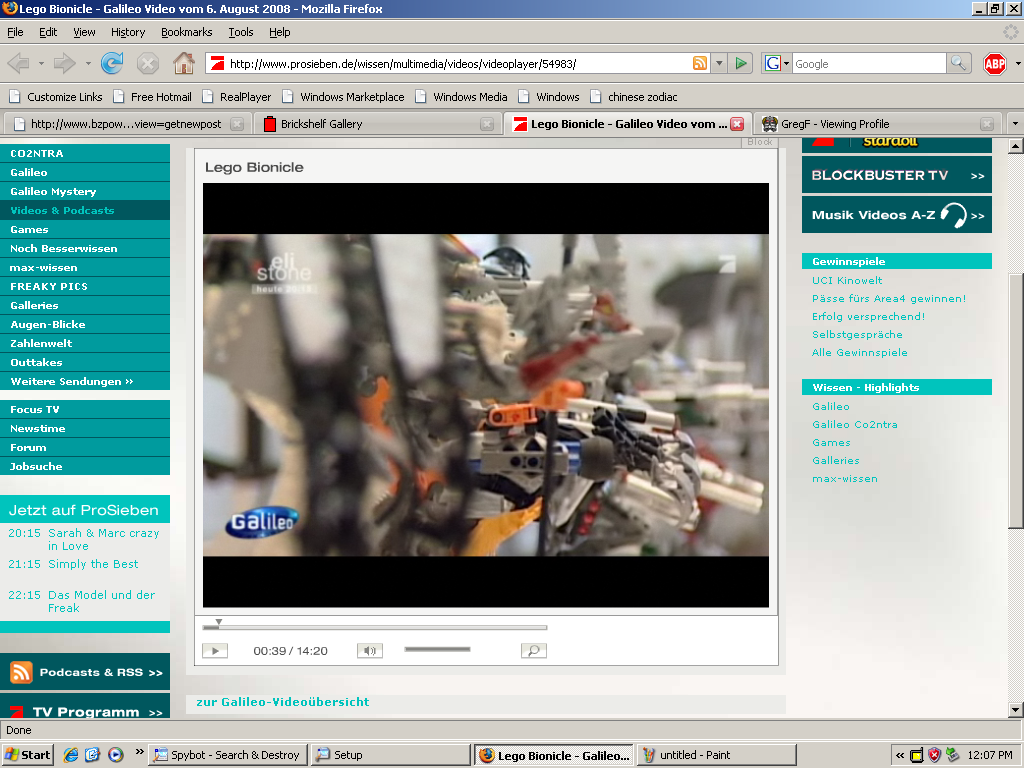Follow the zur Galileo-Videoübersicht link
This screenshot has height=768, width=1024.
[283, 702]
